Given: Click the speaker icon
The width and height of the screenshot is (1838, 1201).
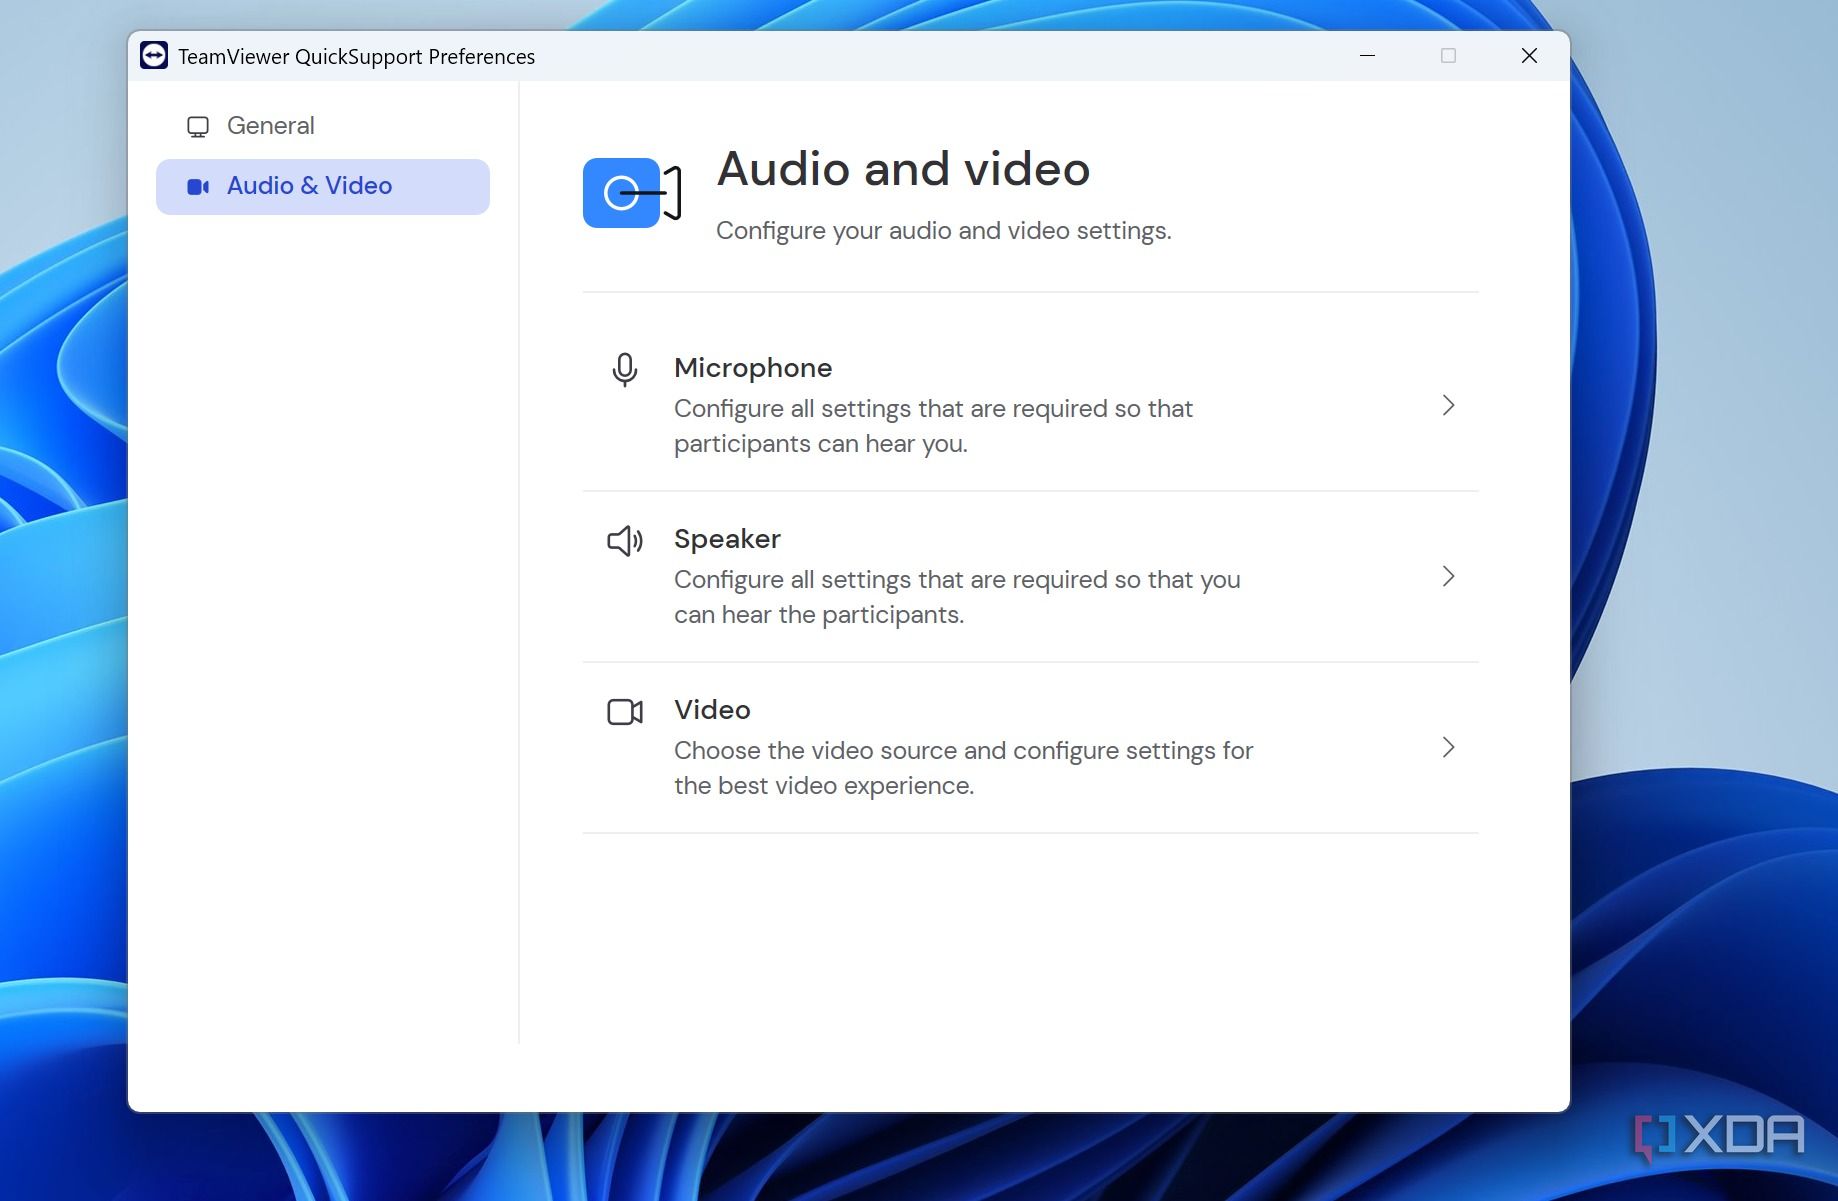Looking at the screenshot, I should [x=624, y=541].
